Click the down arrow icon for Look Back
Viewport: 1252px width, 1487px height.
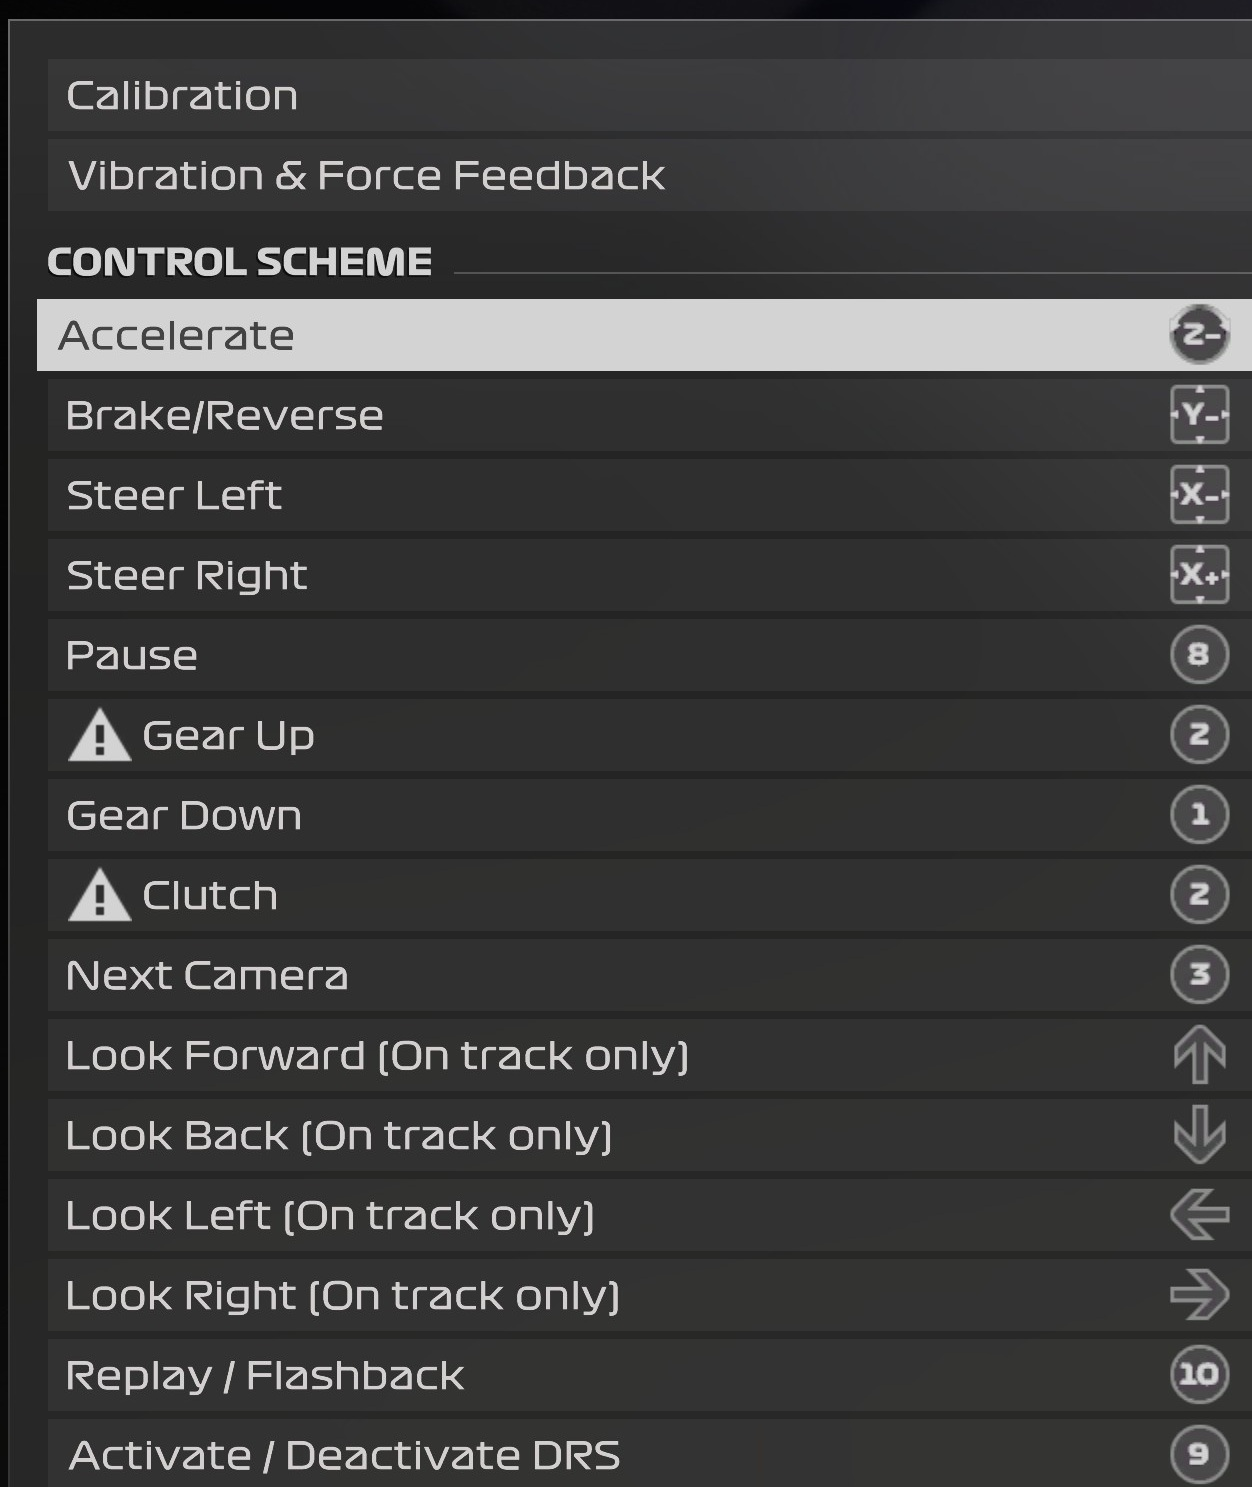coord(1199,1135)
